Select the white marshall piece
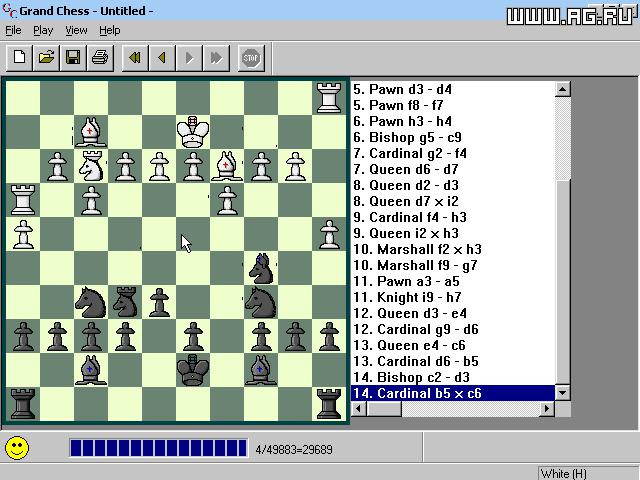 tap(91, 165)
